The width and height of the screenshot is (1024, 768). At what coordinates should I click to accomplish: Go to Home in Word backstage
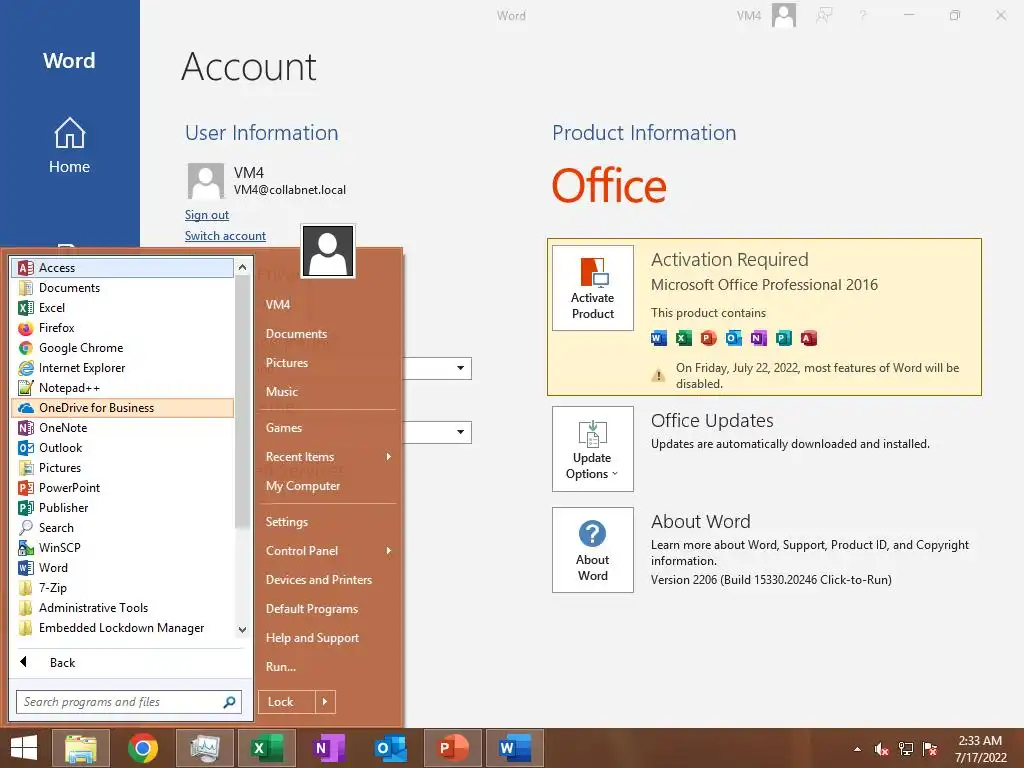[69, 146]
